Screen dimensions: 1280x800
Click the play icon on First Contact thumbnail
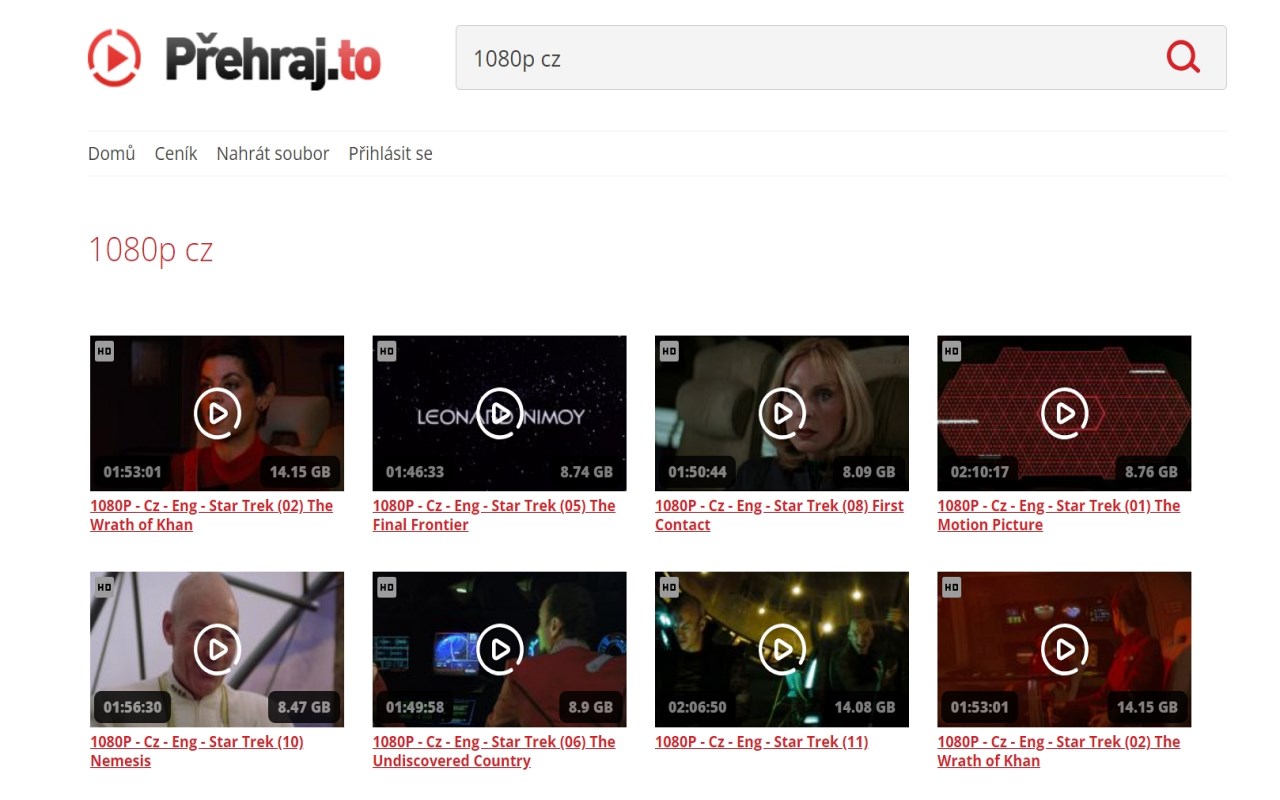click(781, 413)
